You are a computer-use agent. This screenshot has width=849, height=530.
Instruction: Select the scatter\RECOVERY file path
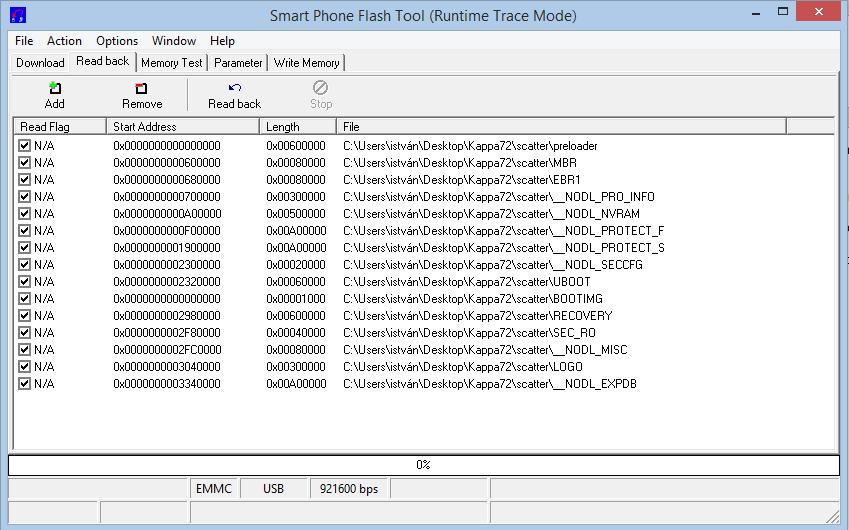pos(478,316)
